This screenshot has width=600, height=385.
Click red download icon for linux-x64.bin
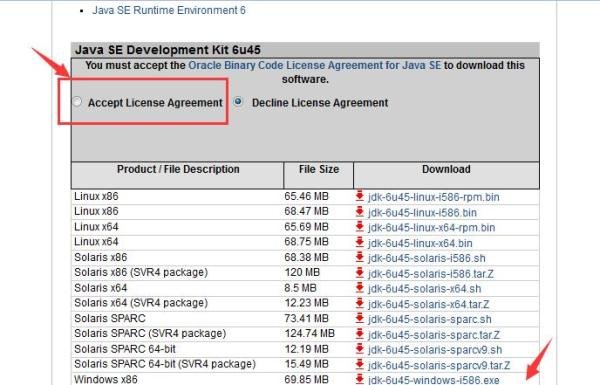coord(359,241)
